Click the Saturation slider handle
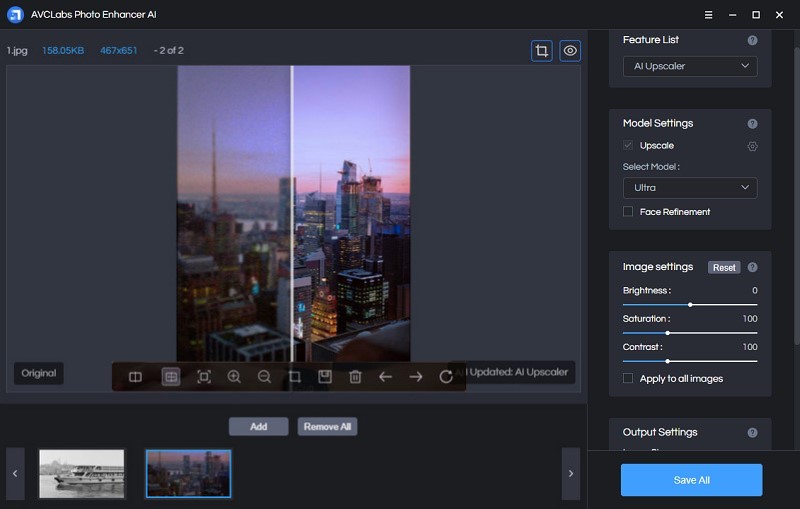800x509 pixels. (667, 332)
